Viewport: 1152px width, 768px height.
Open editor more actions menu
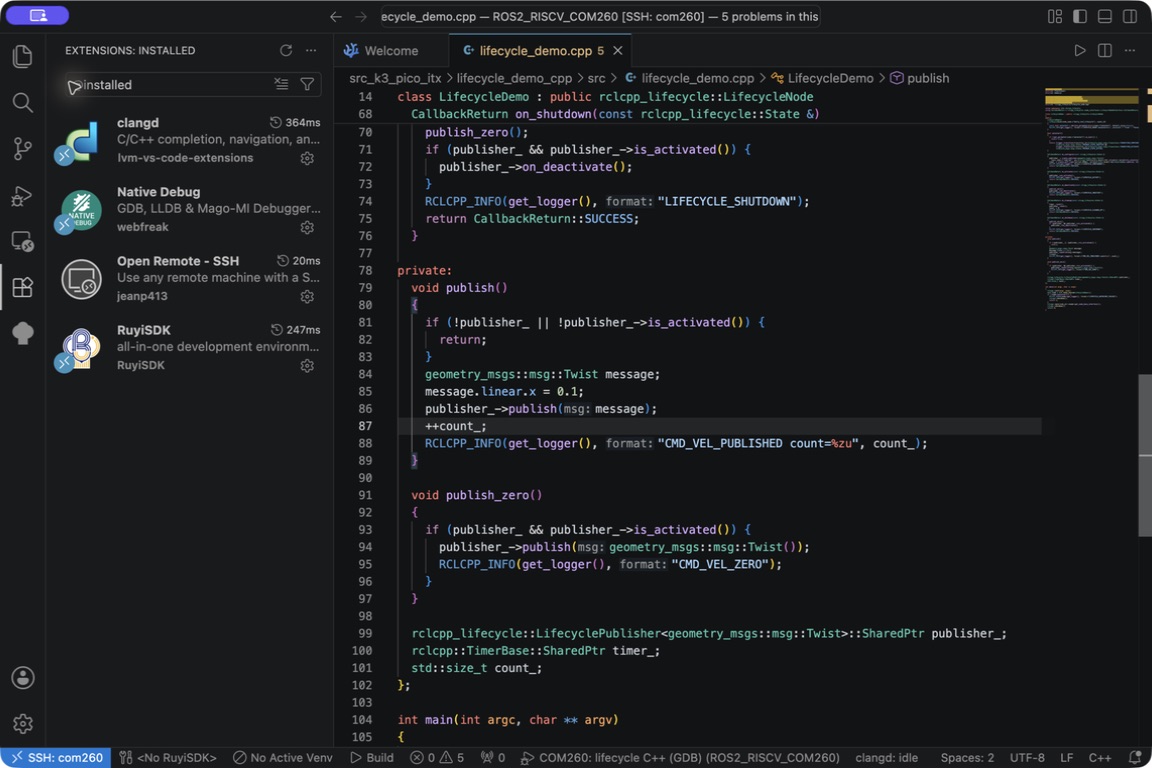(x=1130, y=50)
